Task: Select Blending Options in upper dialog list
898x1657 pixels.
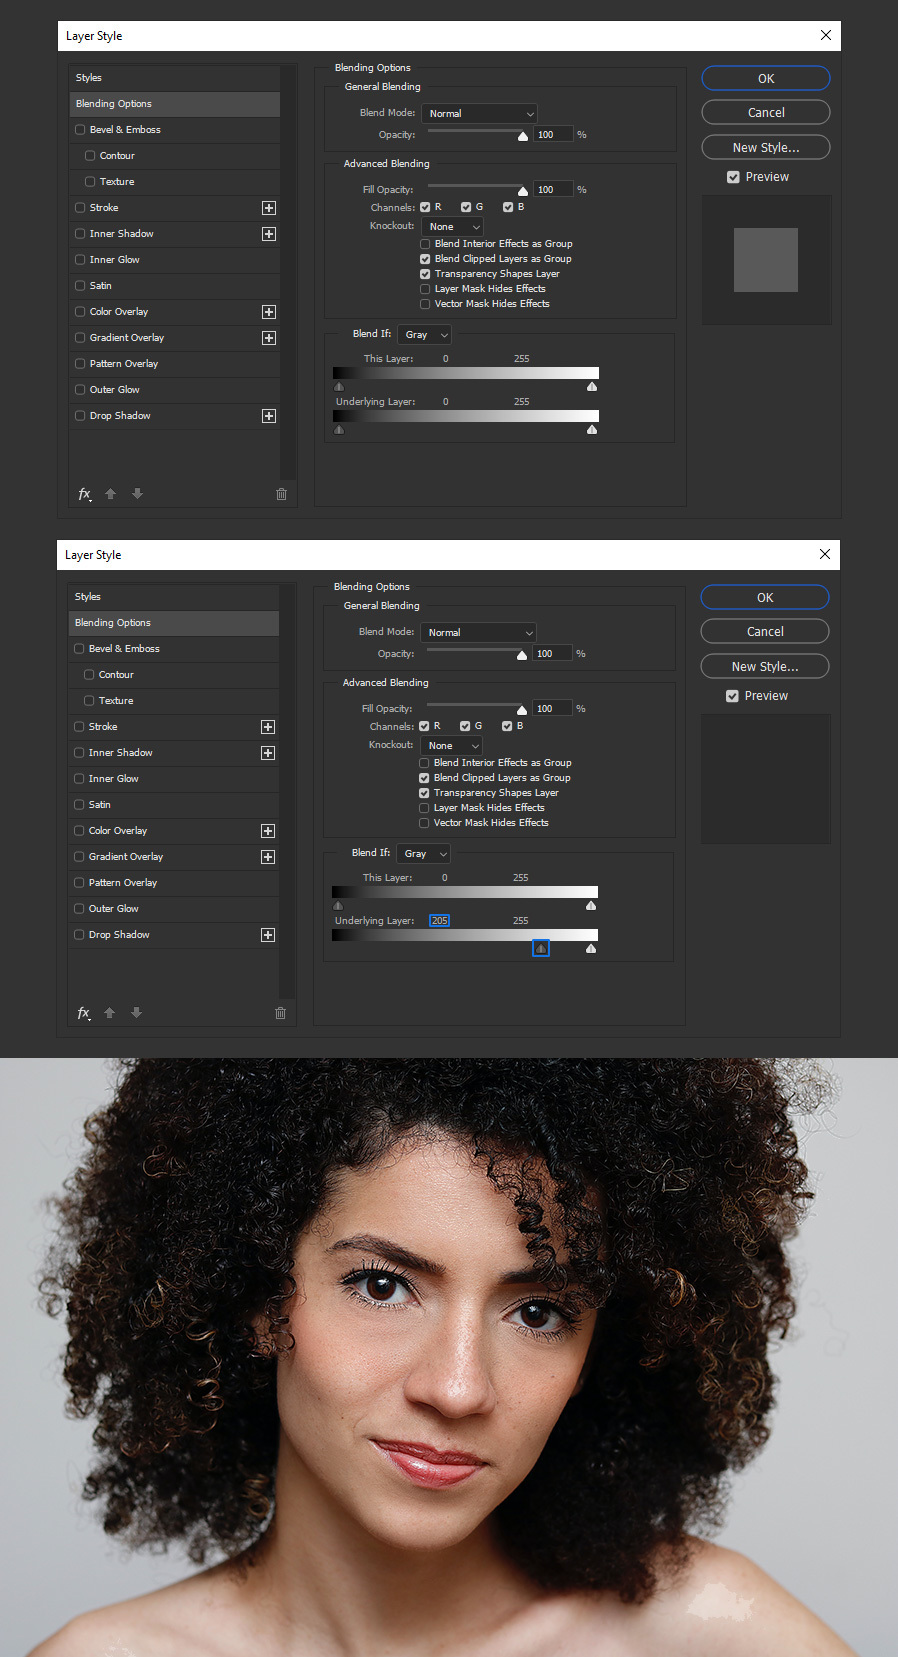Action: (175, 104)
